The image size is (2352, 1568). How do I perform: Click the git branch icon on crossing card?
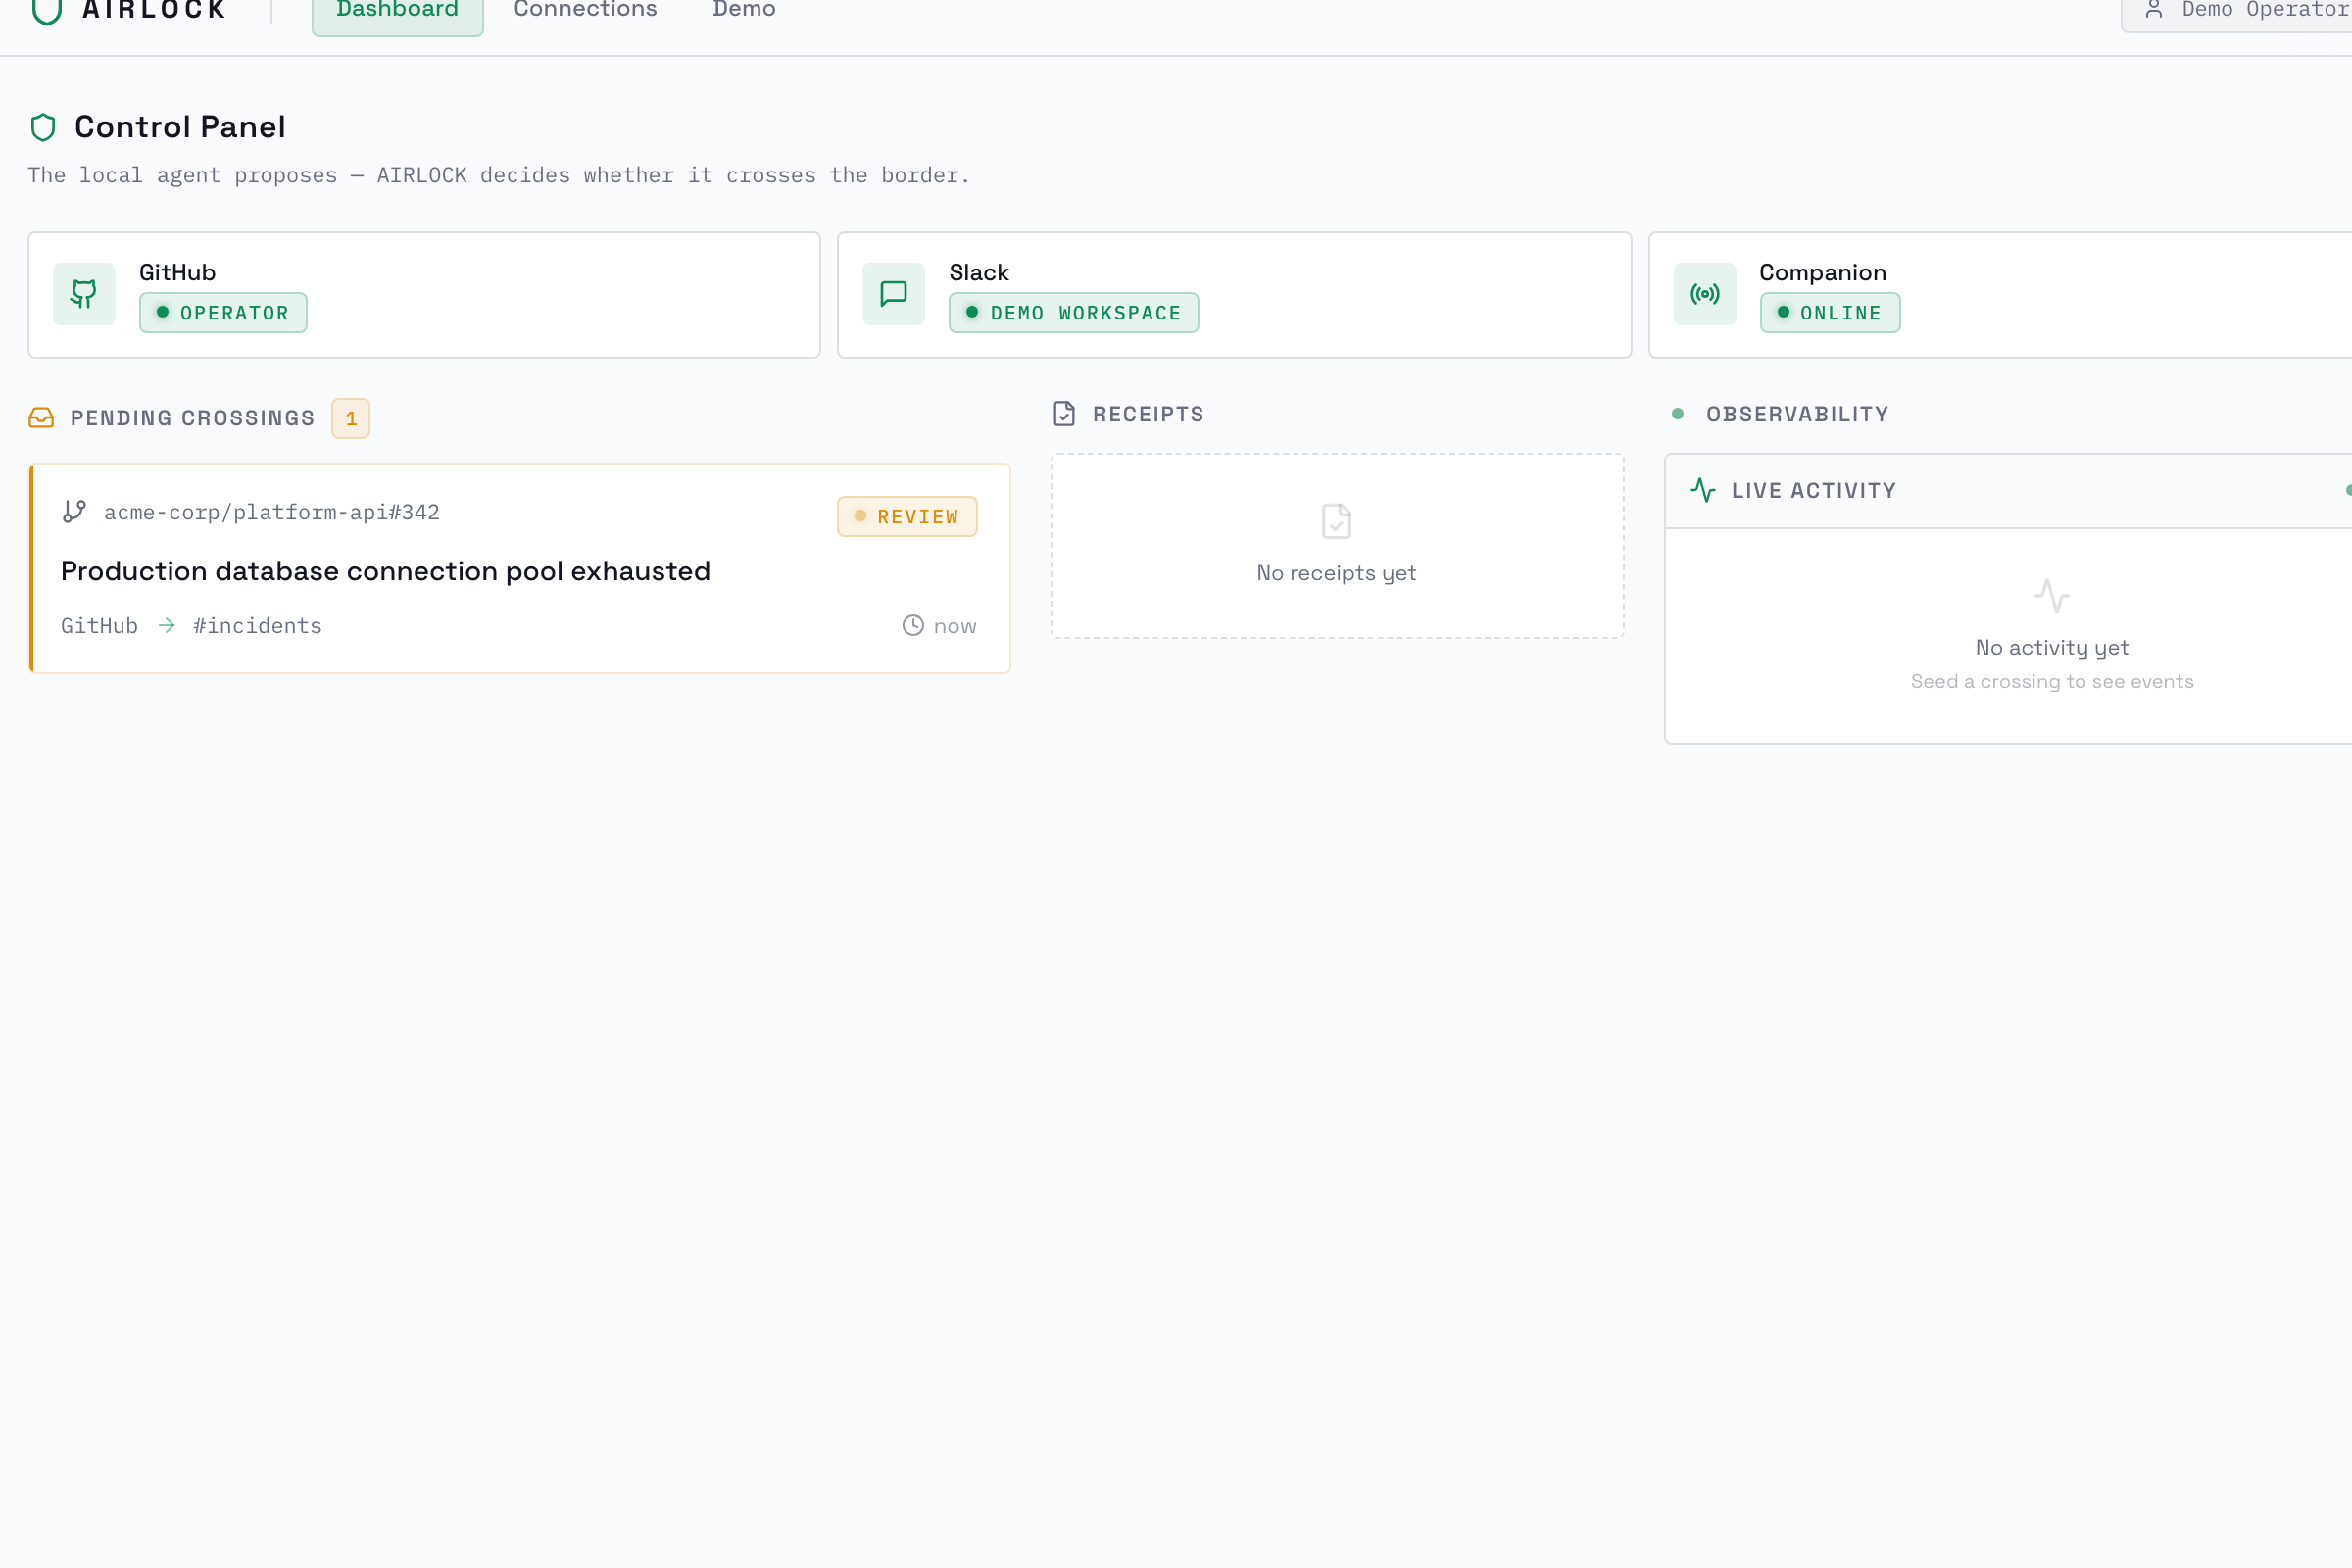point(74,512)
